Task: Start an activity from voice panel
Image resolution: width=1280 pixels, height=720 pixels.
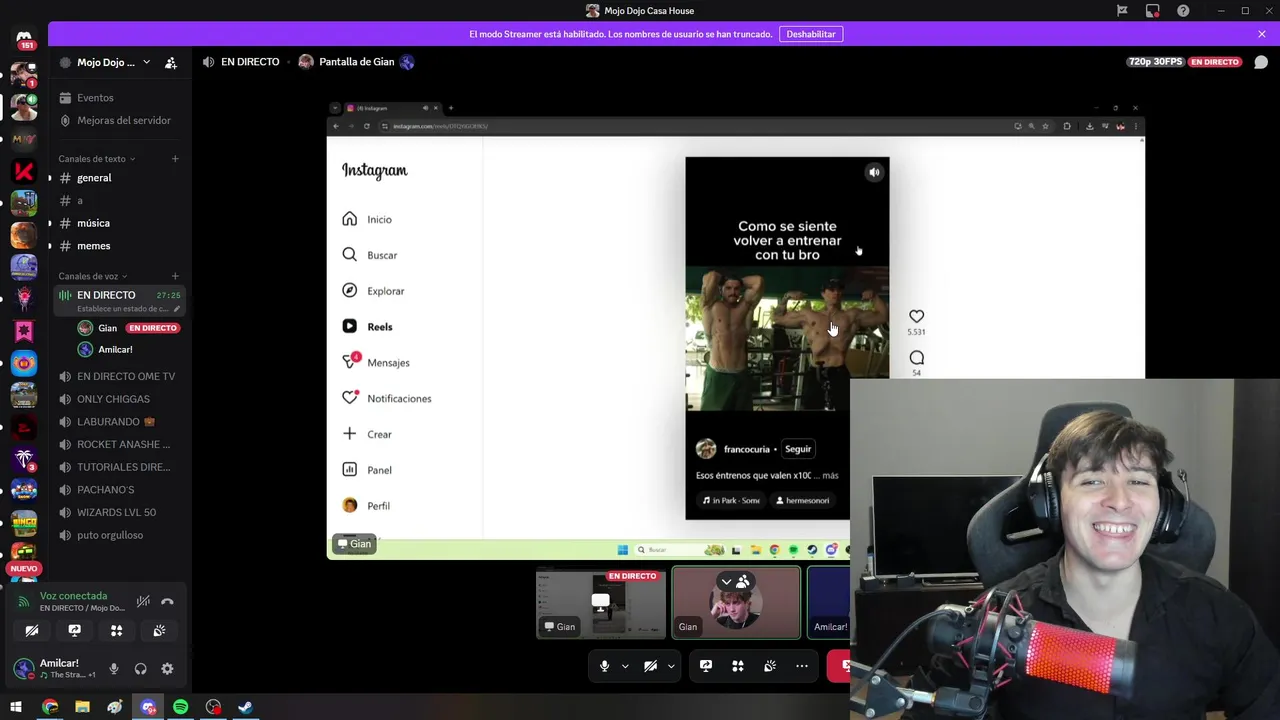Action: tap(116, 631)
